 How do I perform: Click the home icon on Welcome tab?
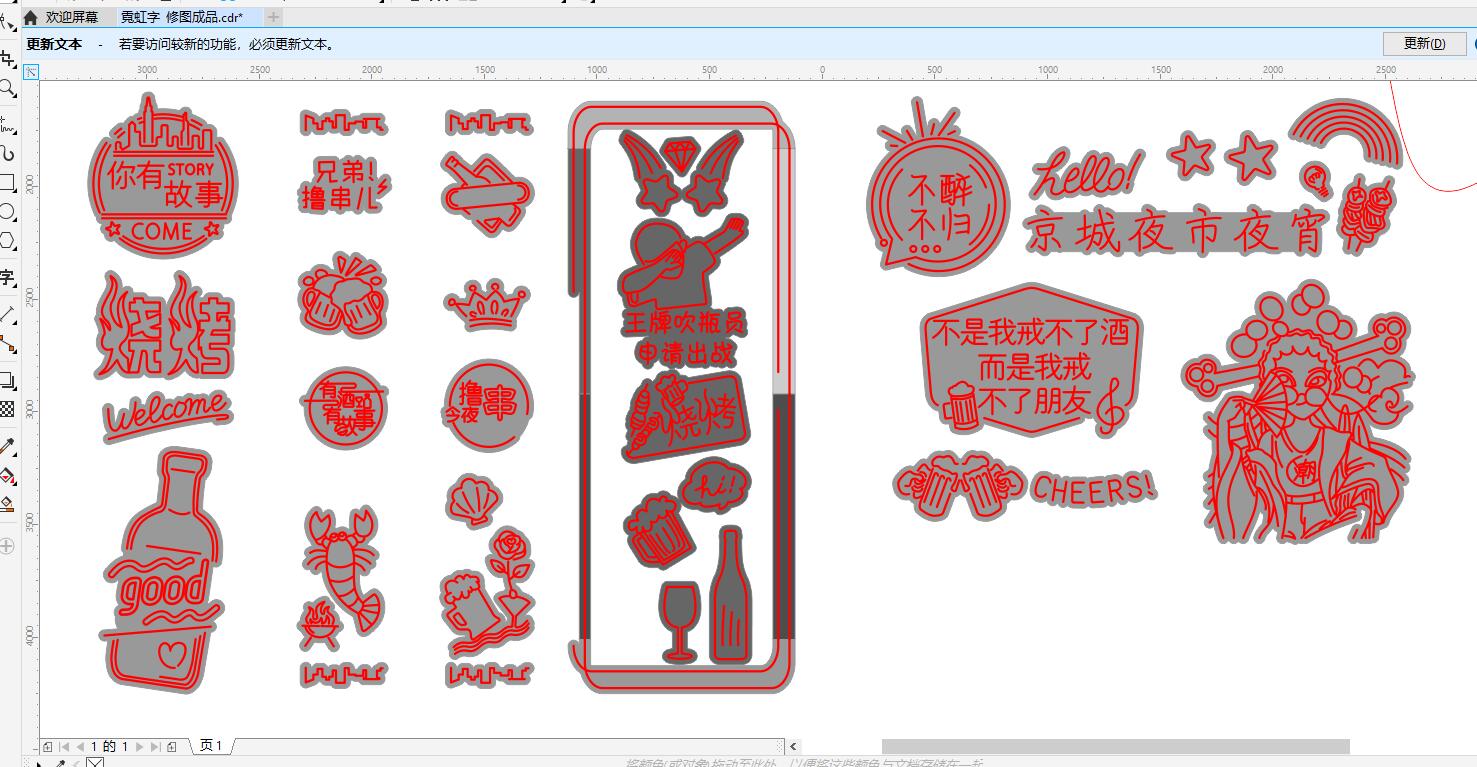point(30,17)
